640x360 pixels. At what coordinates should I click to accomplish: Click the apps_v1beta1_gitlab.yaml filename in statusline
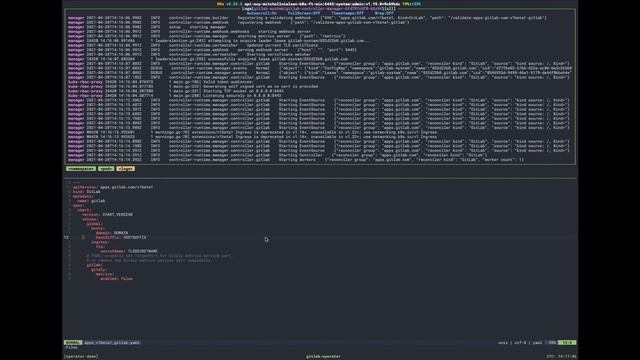pyautogui.click(x=112, y=342)
